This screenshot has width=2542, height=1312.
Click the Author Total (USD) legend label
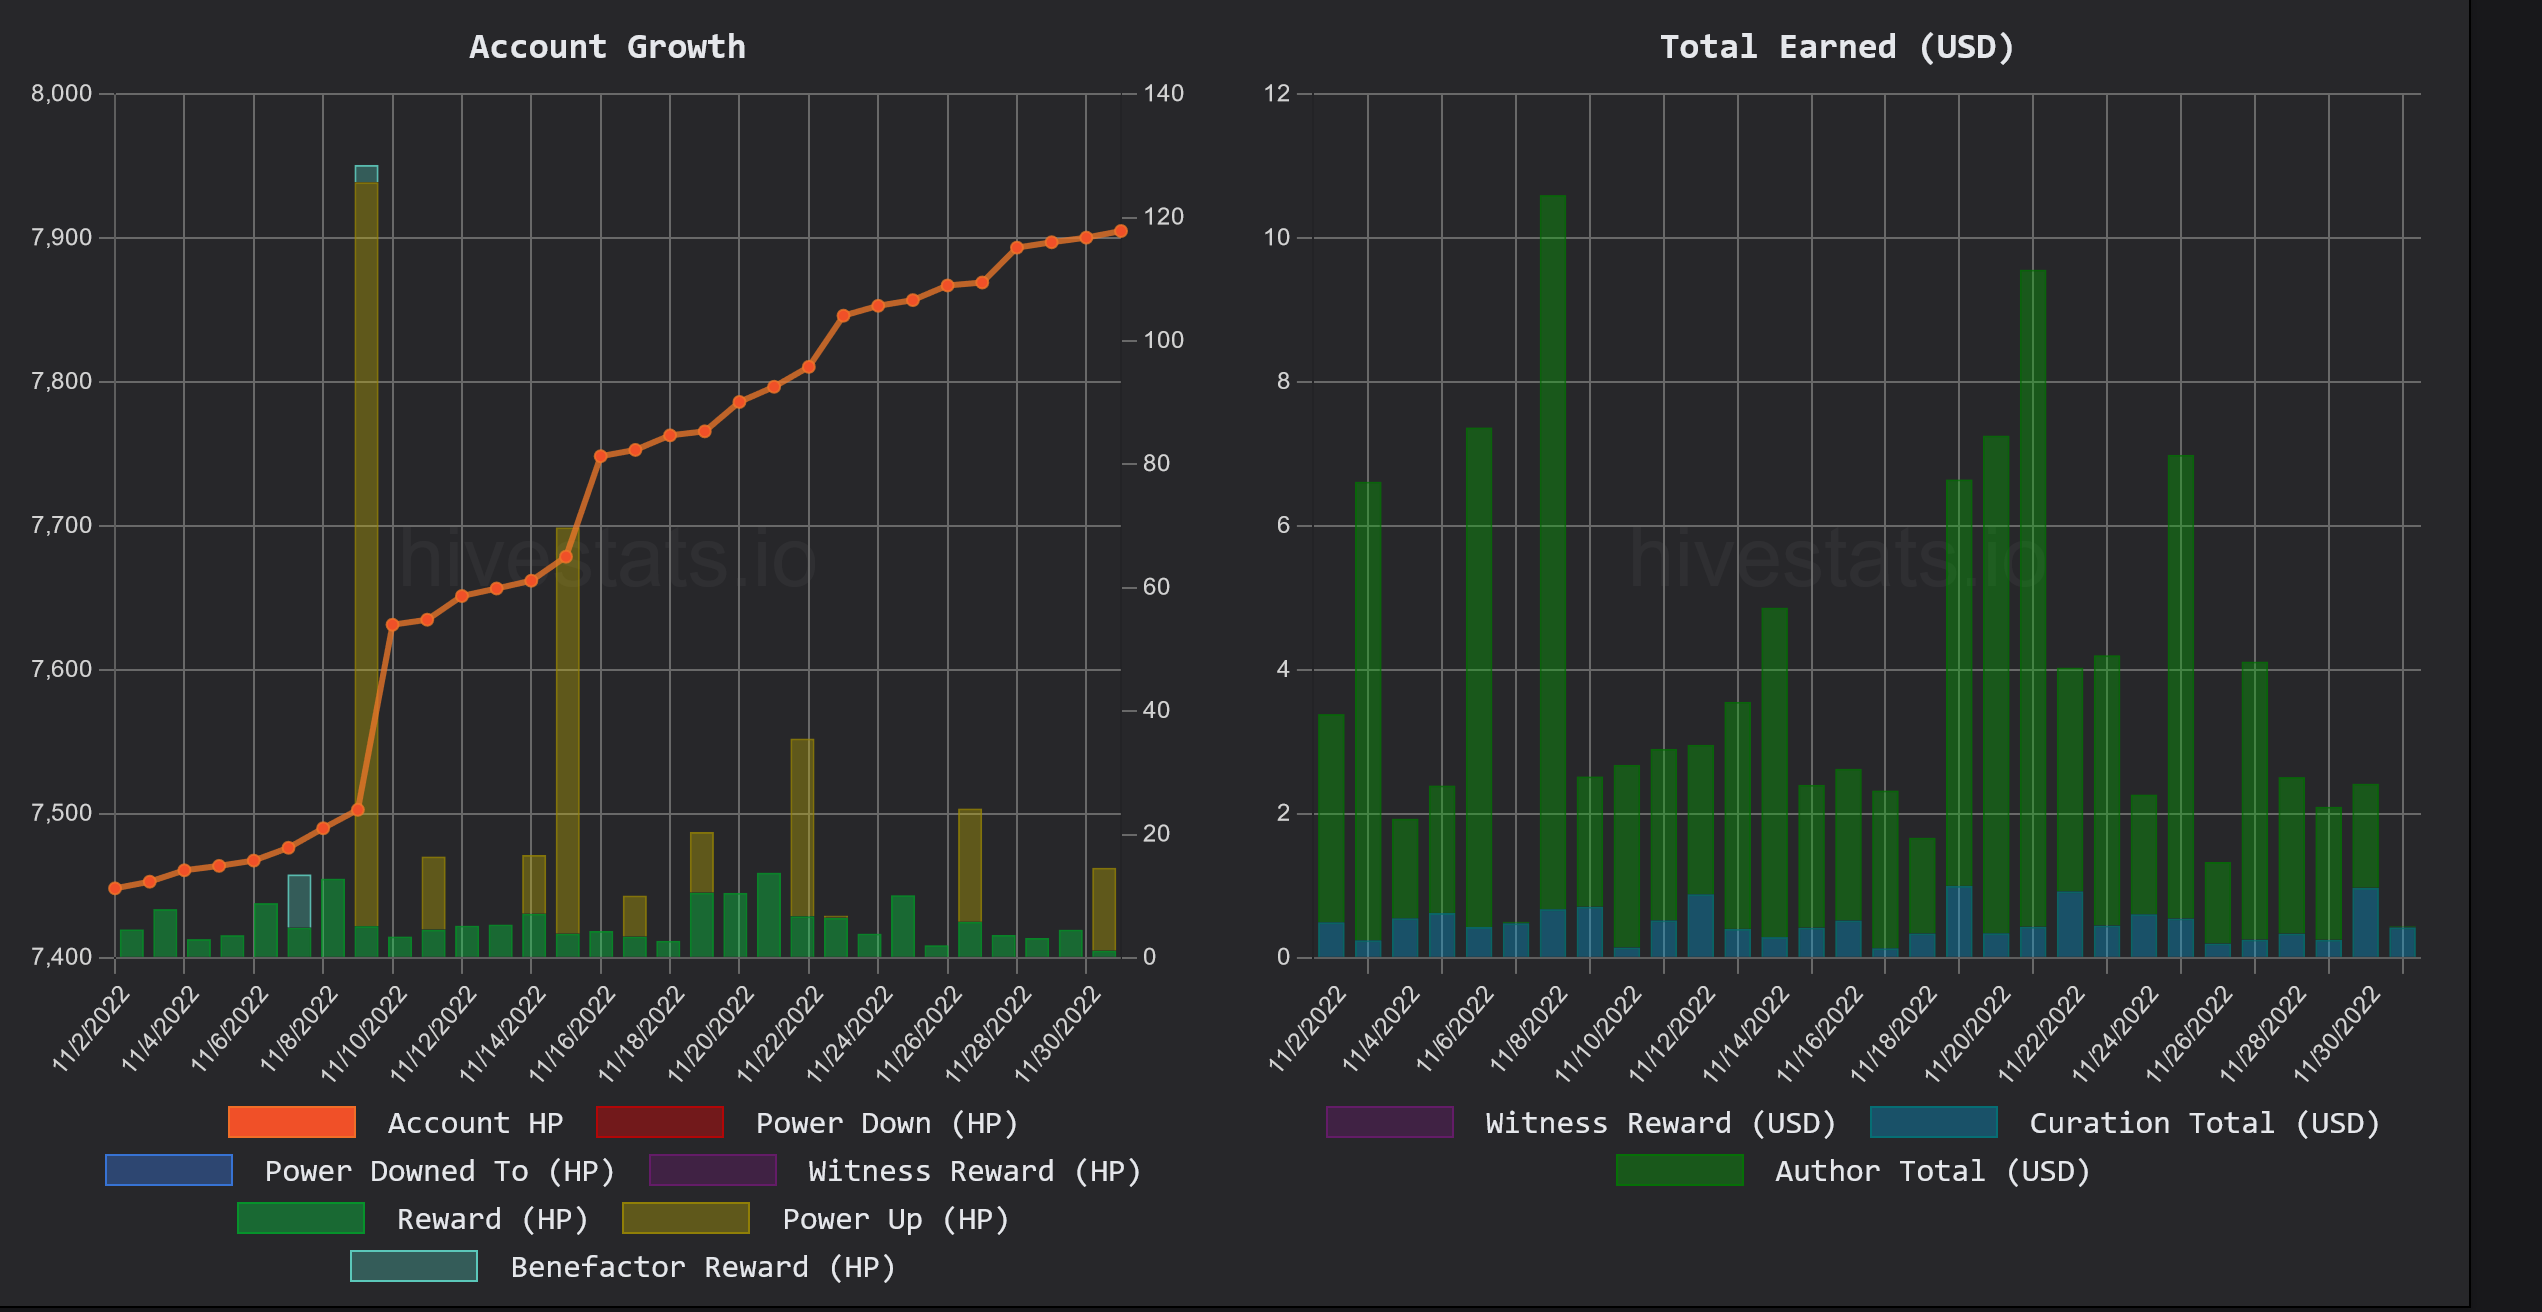coord(1933,1171)
